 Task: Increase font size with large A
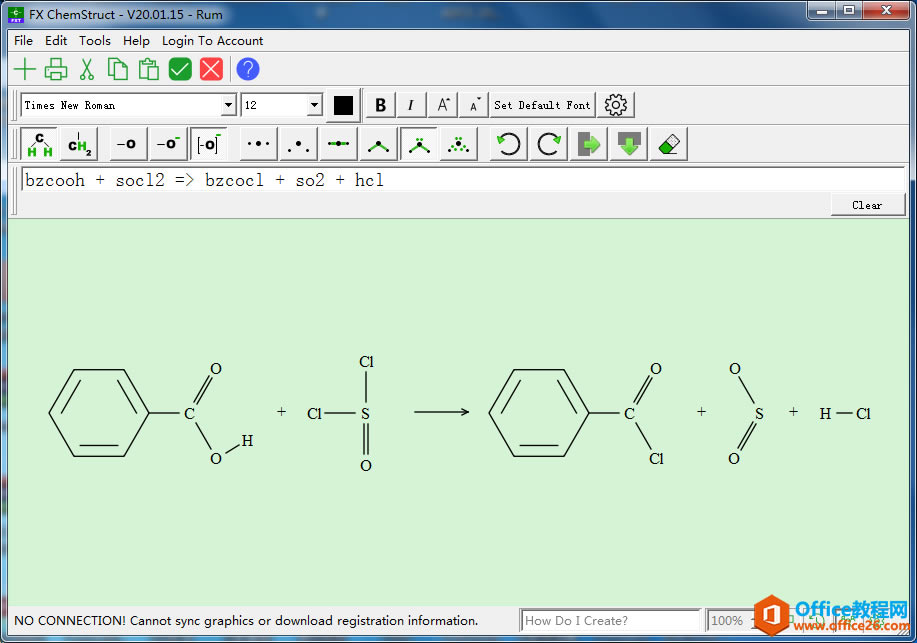[x=443, y=105]
